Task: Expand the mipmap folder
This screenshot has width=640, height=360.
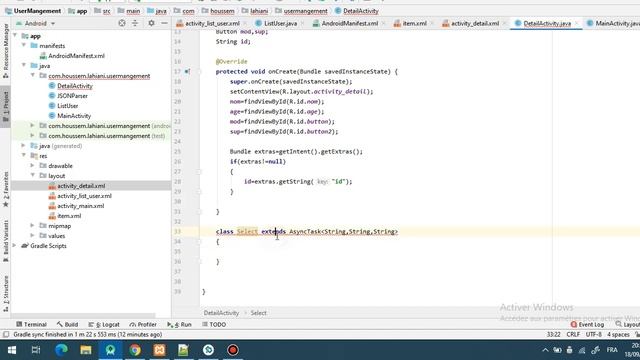Action: click(x=33, y=225)
